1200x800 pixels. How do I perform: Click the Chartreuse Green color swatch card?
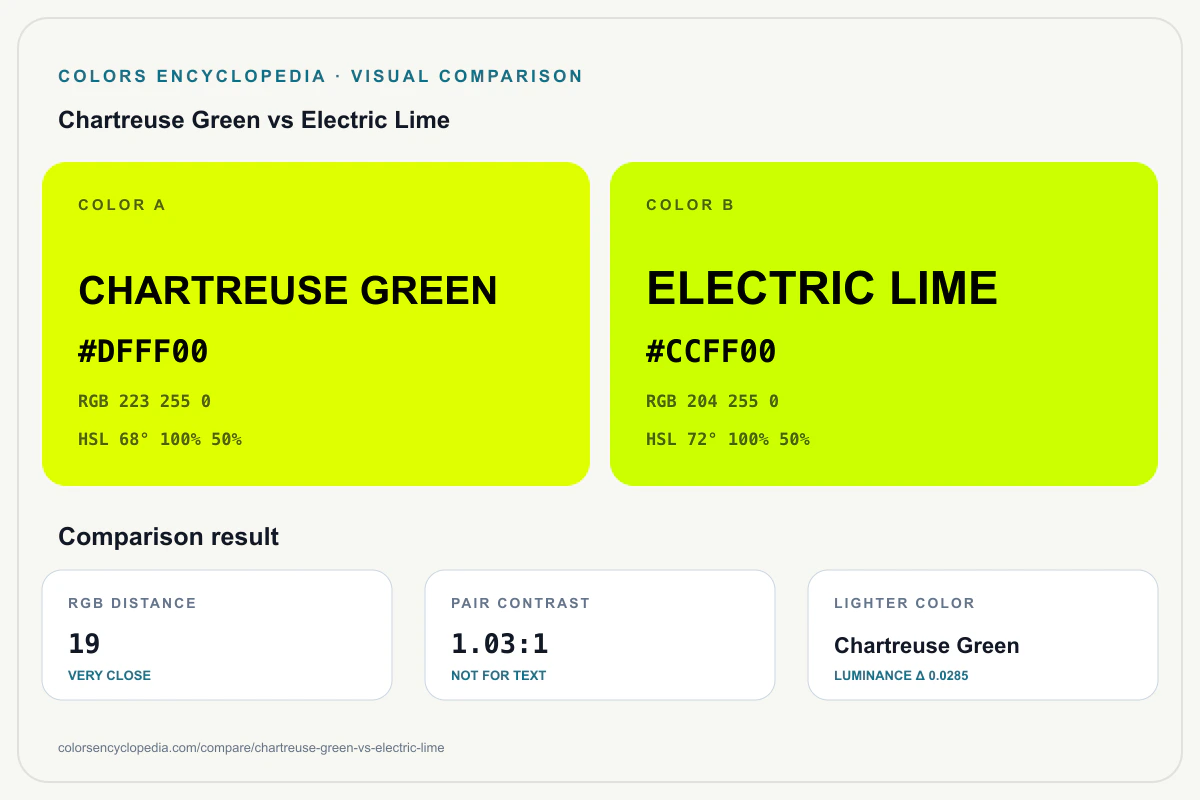click(x=316, y=324)
